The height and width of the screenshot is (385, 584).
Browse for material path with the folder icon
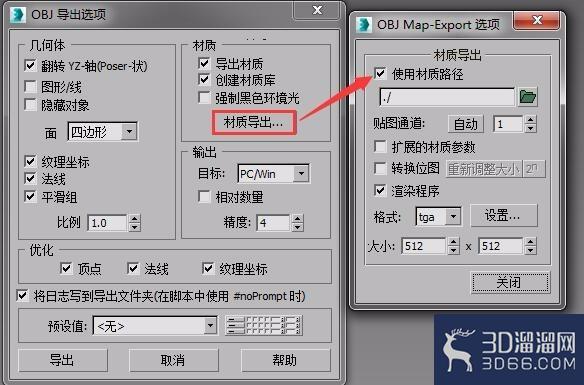[x=527, y=97]
